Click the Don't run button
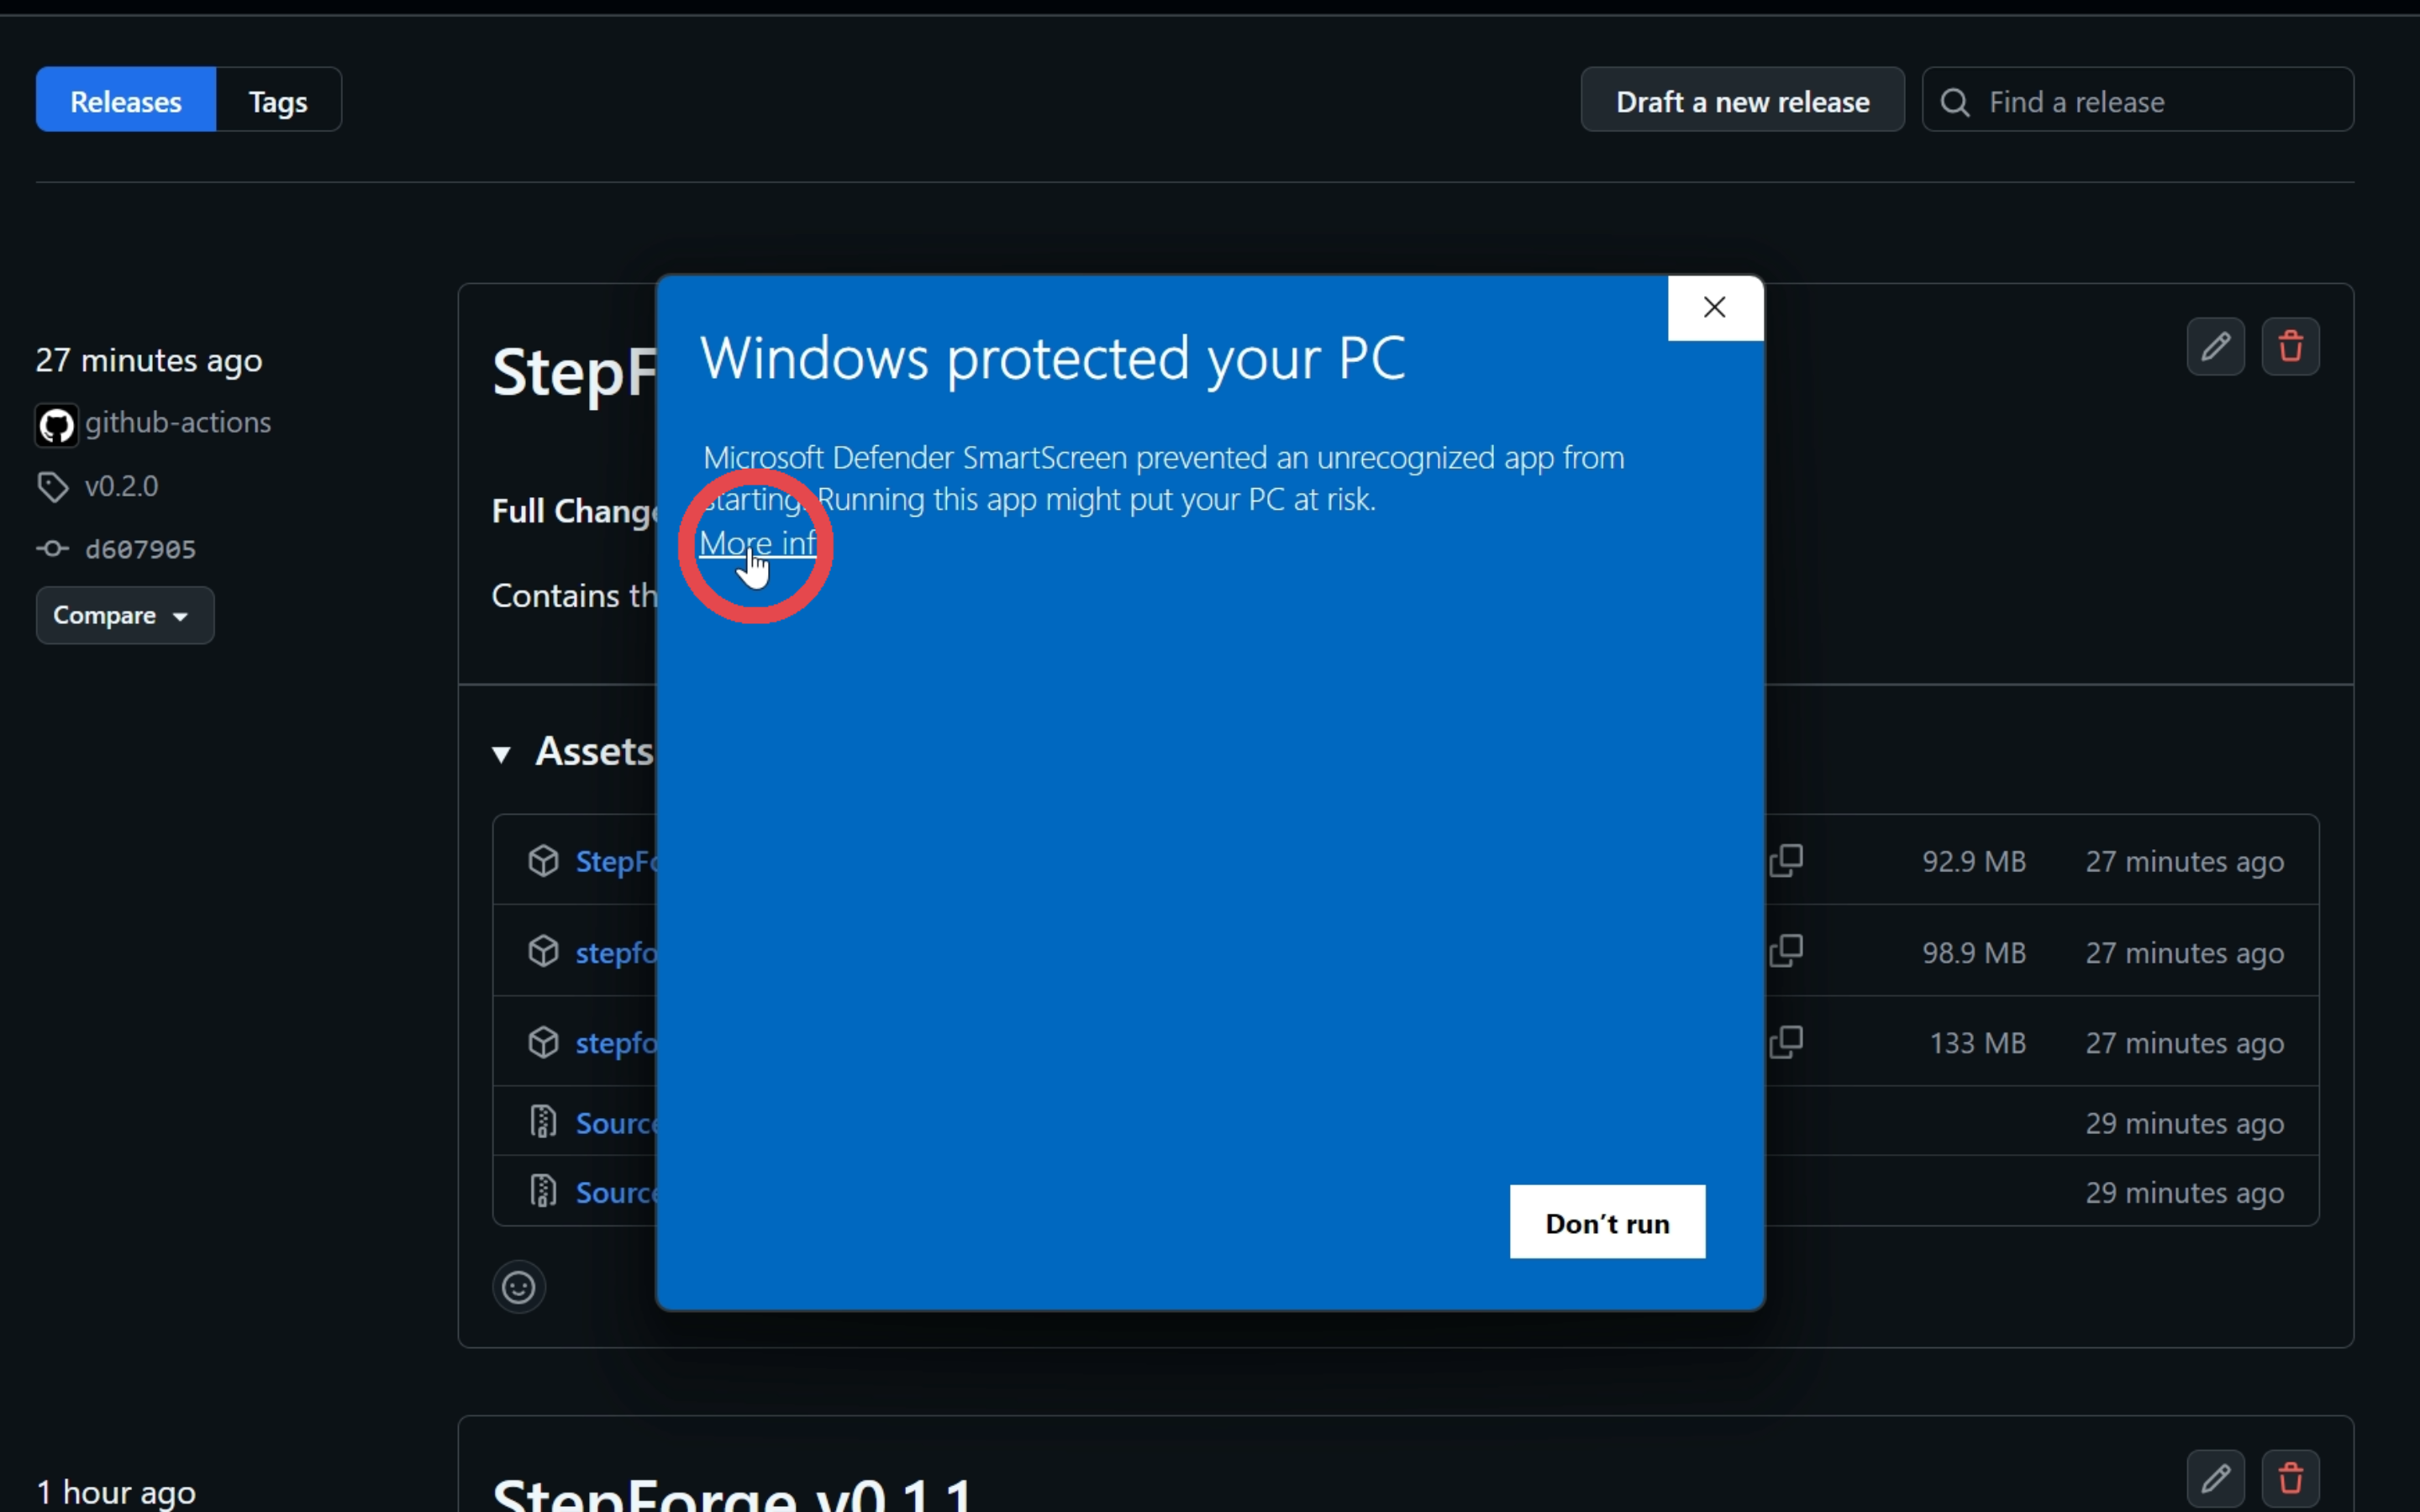This screenshot has width=2420, height=1512. [x=1607, y=1222]
